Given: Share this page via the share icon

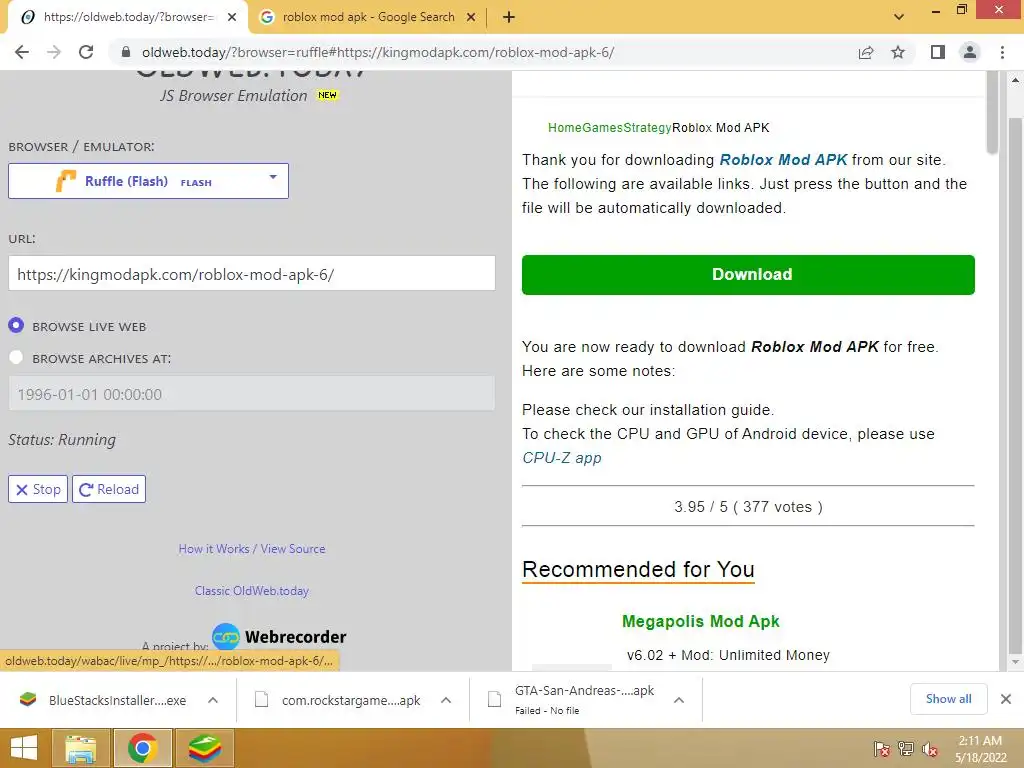Looking at the screenshot, I should [x=866, y=52].
